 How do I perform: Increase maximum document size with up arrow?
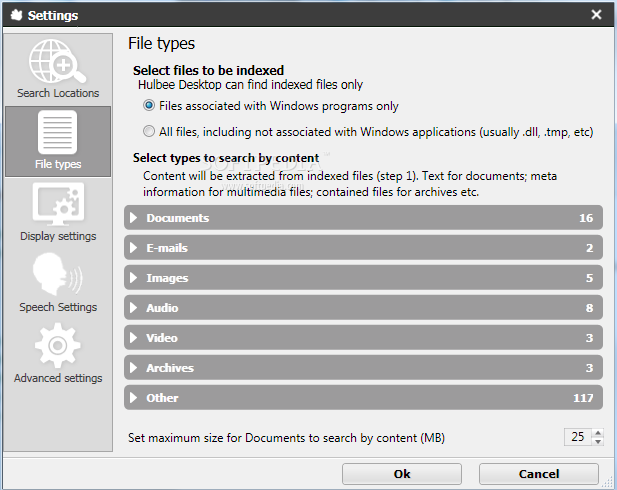pyautogui.click(x=598, y=433)
